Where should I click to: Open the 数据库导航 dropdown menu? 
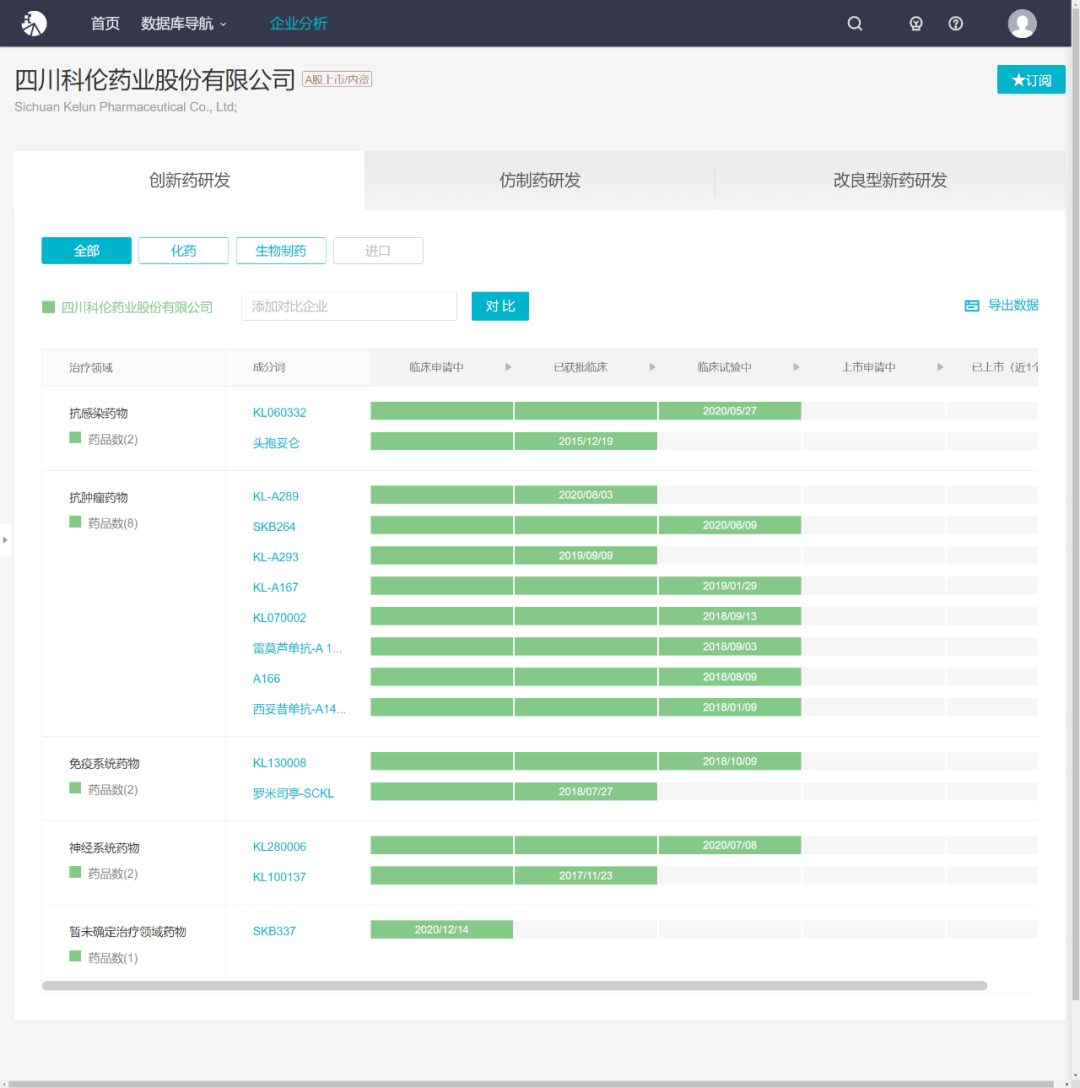click(x=183, y=24)
